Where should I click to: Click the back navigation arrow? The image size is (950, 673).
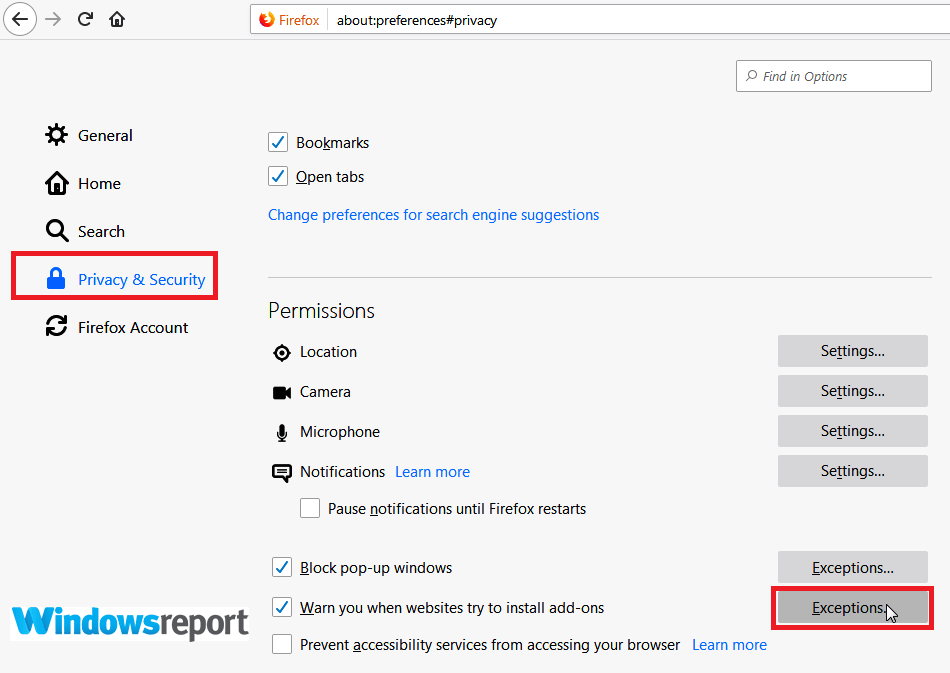[x=20, y=19]
